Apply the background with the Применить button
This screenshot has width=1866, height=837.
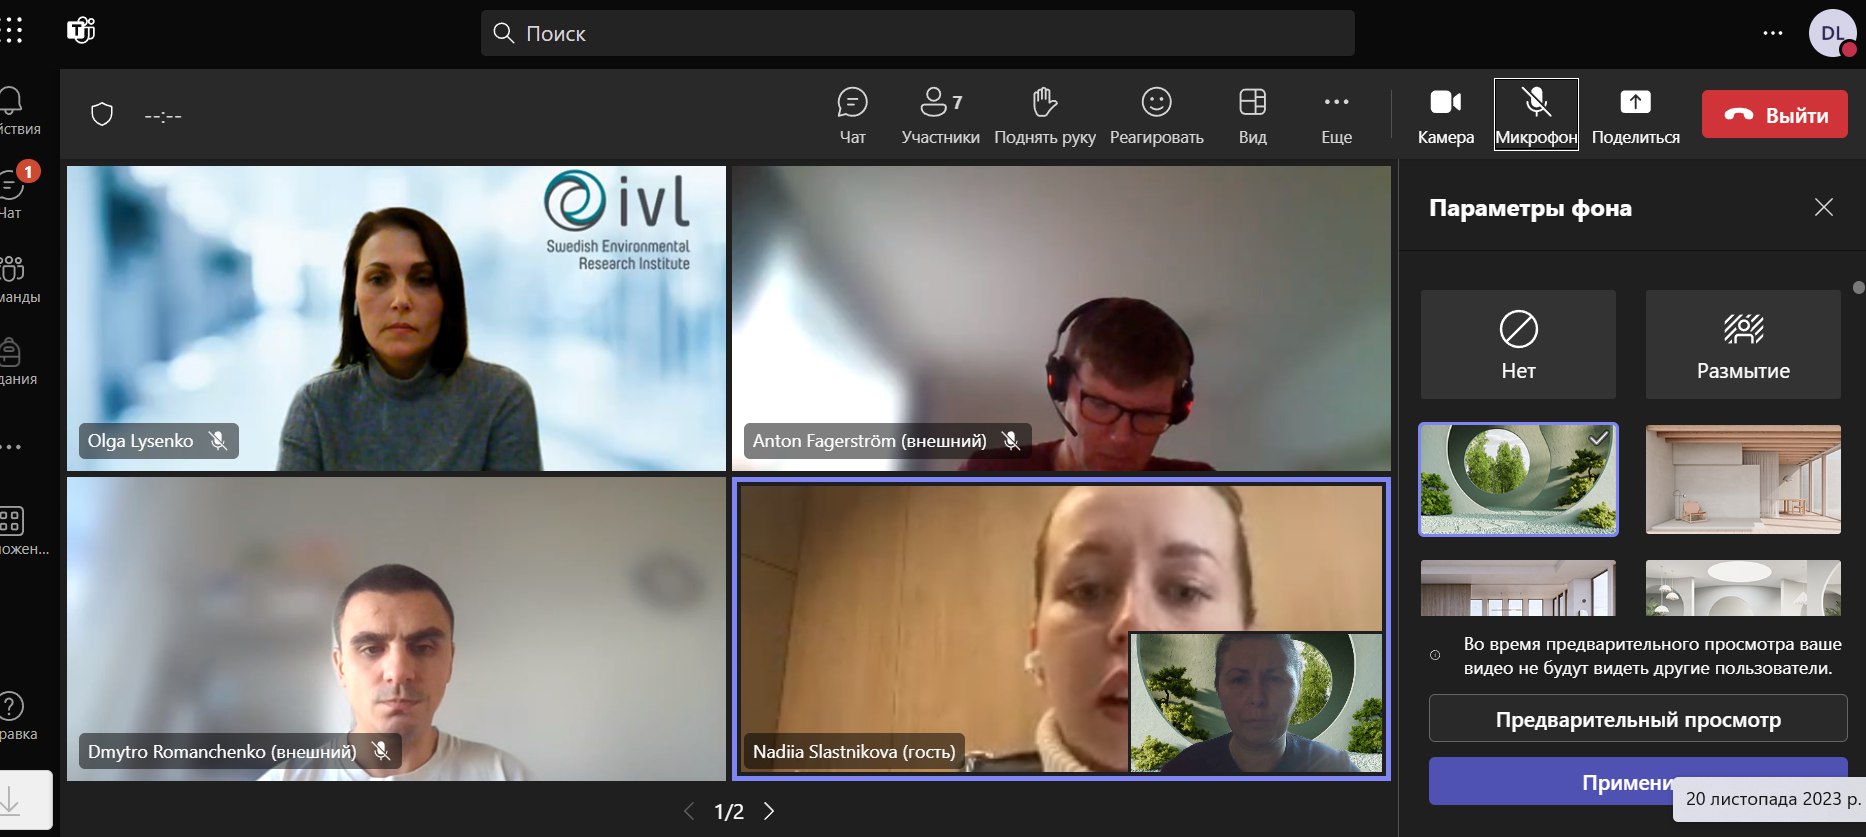[x=1638, y=782]
